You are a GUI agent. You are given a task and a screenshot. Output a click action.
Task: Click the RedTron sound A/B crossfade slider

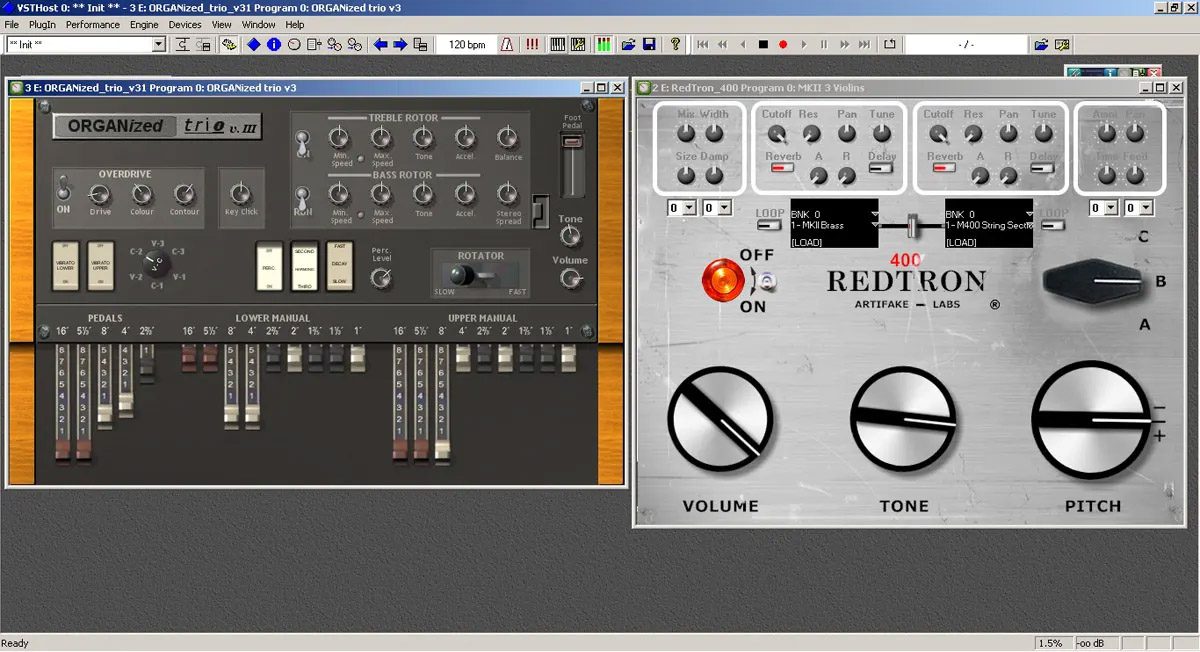pos(912,226)
